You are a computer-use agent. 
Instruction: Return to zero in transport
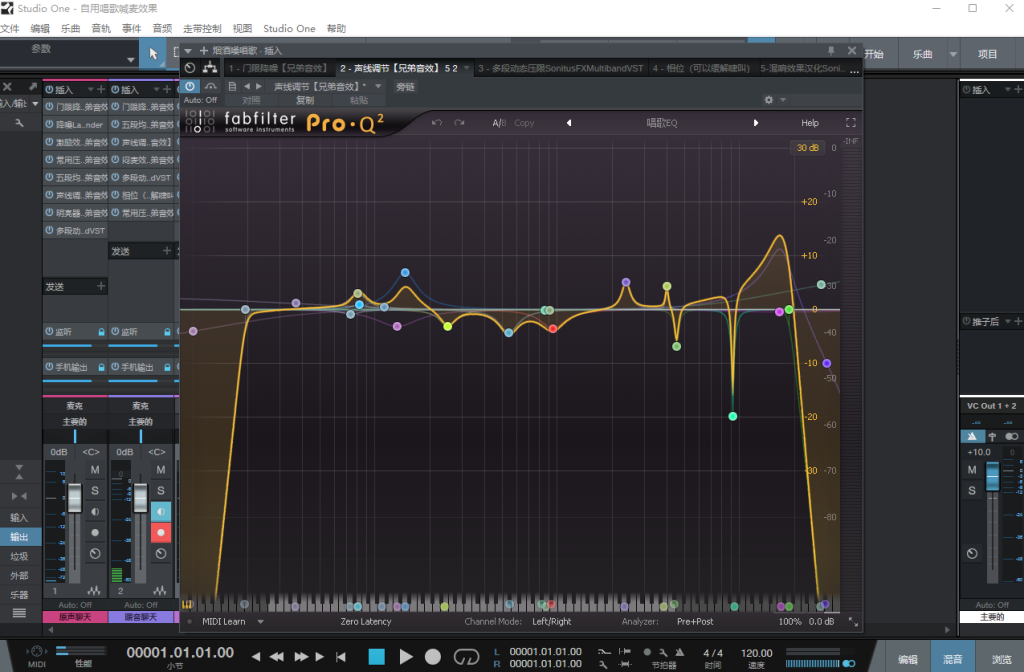coord(341,656)
